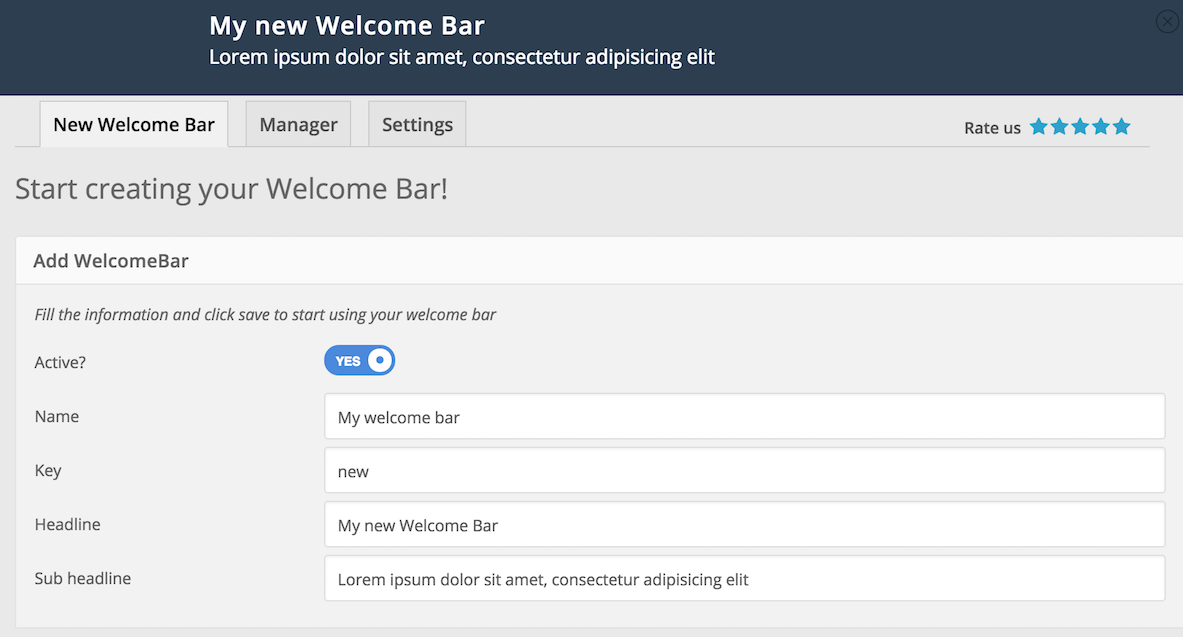This screenshot has width=1183, height=637.
Task: Click the preview bar sub headline text
Action: click(461, 57)
